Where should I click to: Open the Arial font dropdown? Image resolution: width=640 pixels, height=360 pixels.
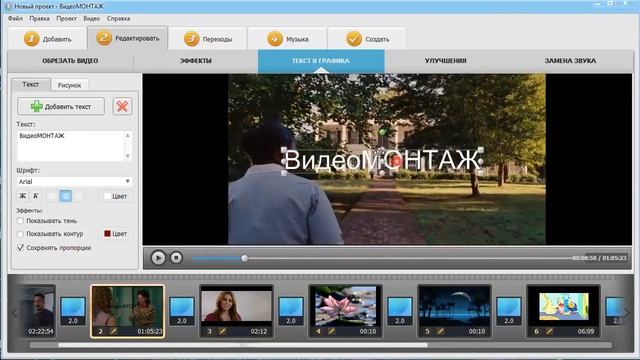point(74,181)
